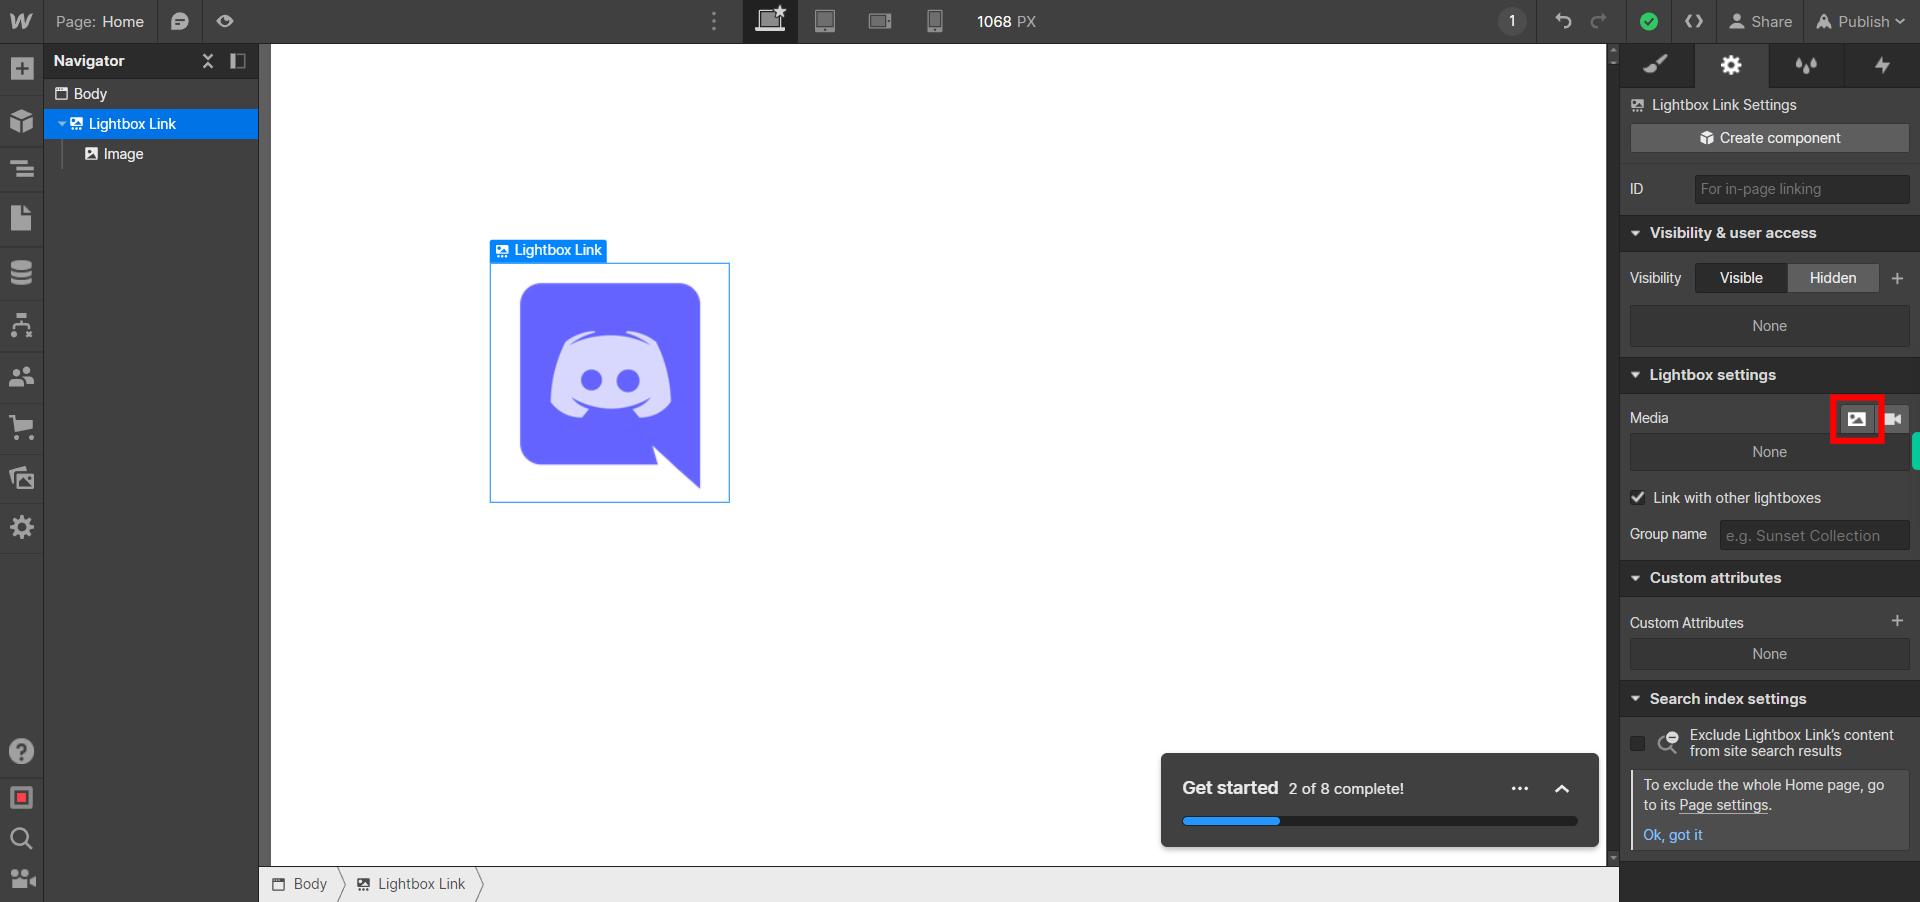This screenshot has width=1920, height=902.
Task: Open the Components cube panel
Action: (21, 121)
